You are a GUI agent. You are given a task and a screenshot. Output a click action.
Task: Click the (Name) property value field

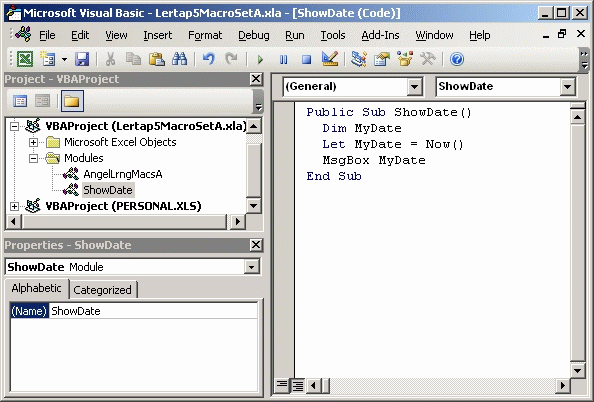[x=153, y=311]
